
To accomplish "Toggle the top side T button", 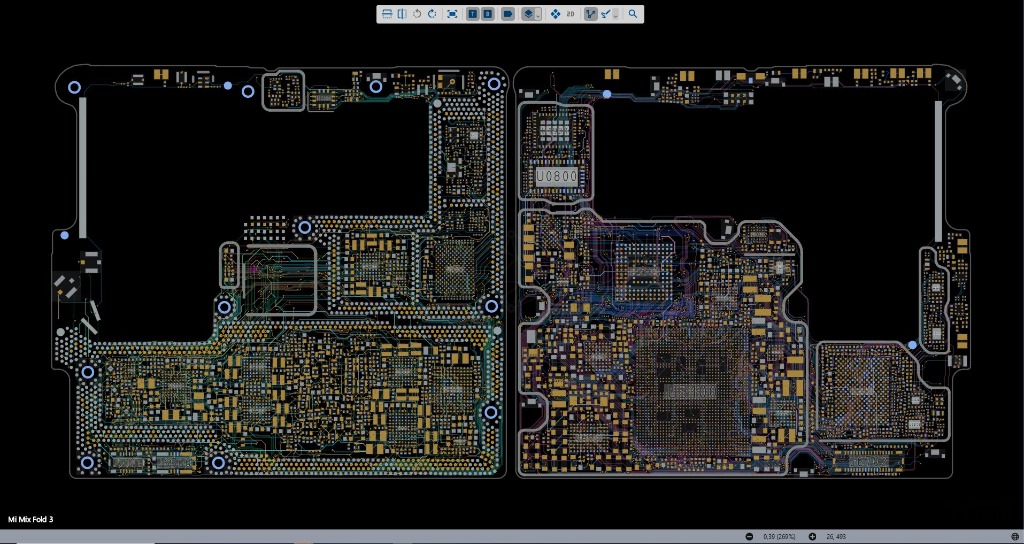I will 472,14.
